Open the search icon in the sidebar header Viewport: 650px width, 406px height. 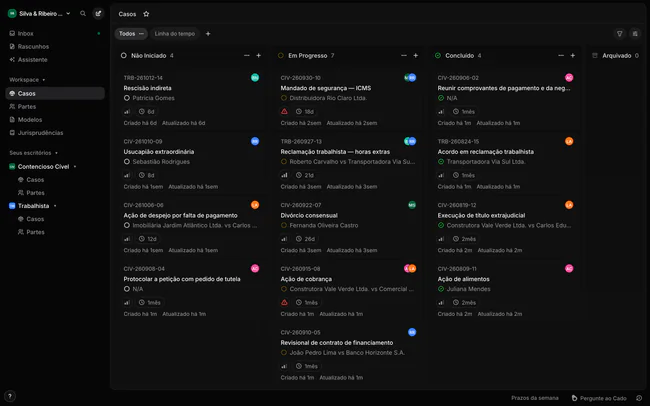click(83, 14)
